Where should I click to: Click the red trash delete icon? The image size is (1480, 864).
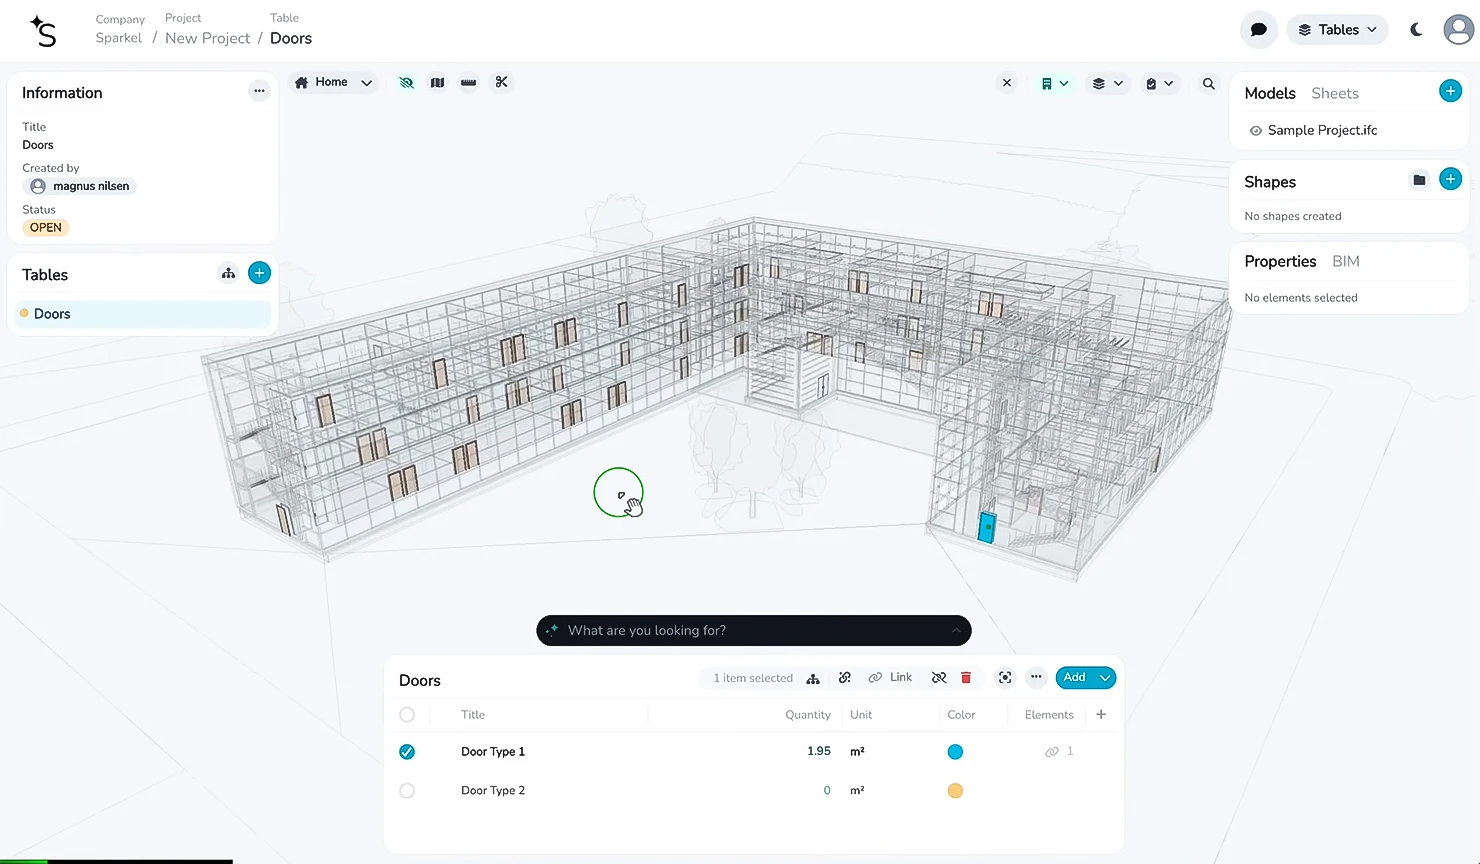click(966, 678)
